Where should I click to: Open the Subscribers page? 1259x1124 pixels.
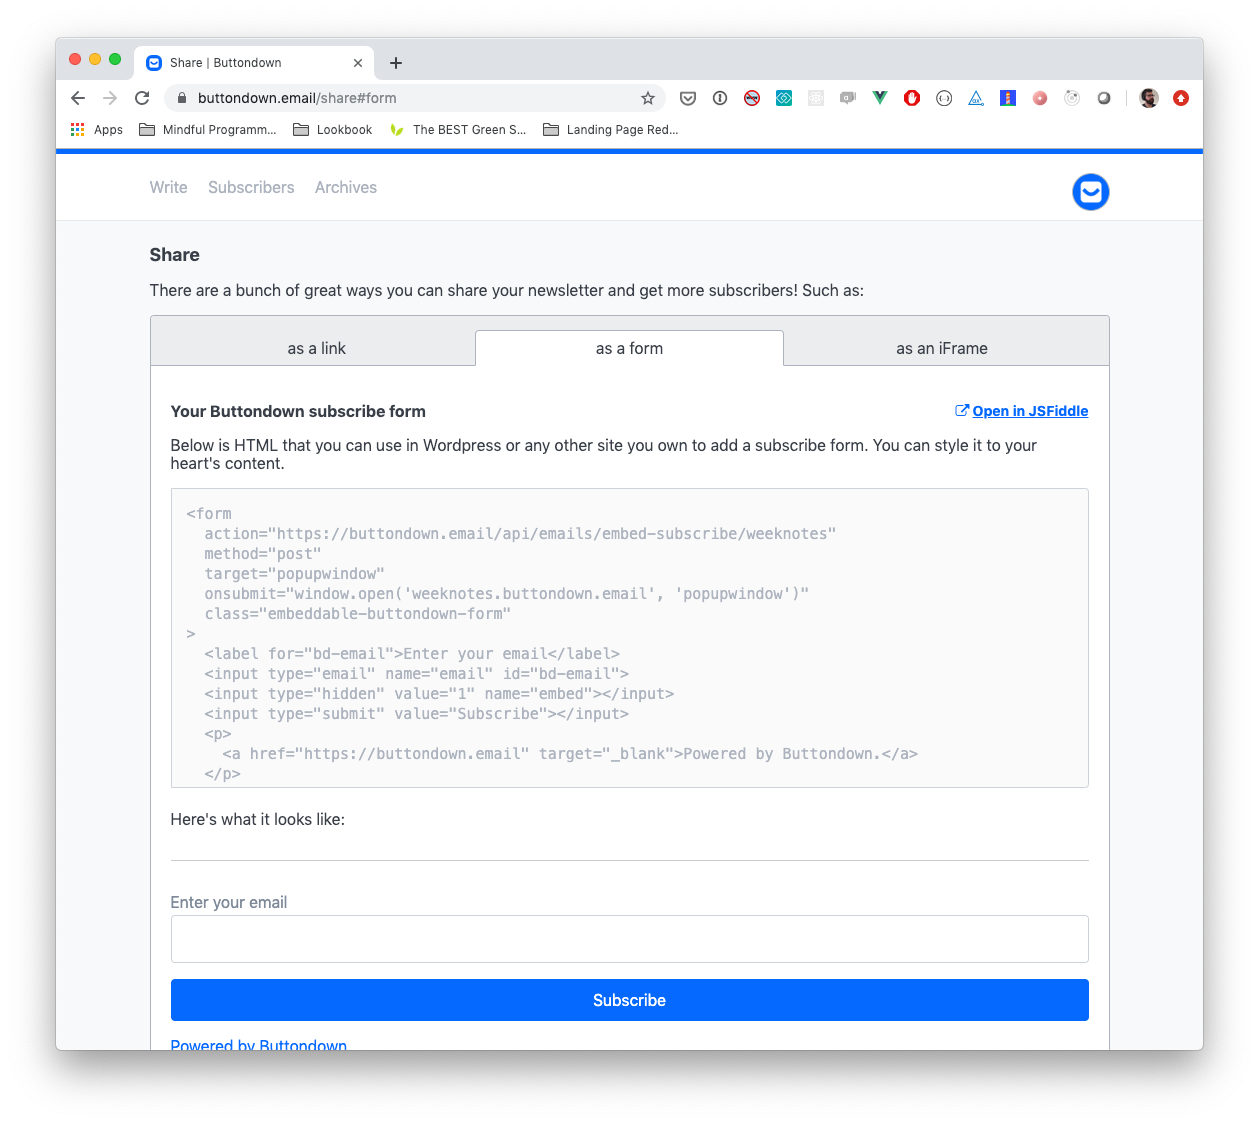[x=251, y=187]
